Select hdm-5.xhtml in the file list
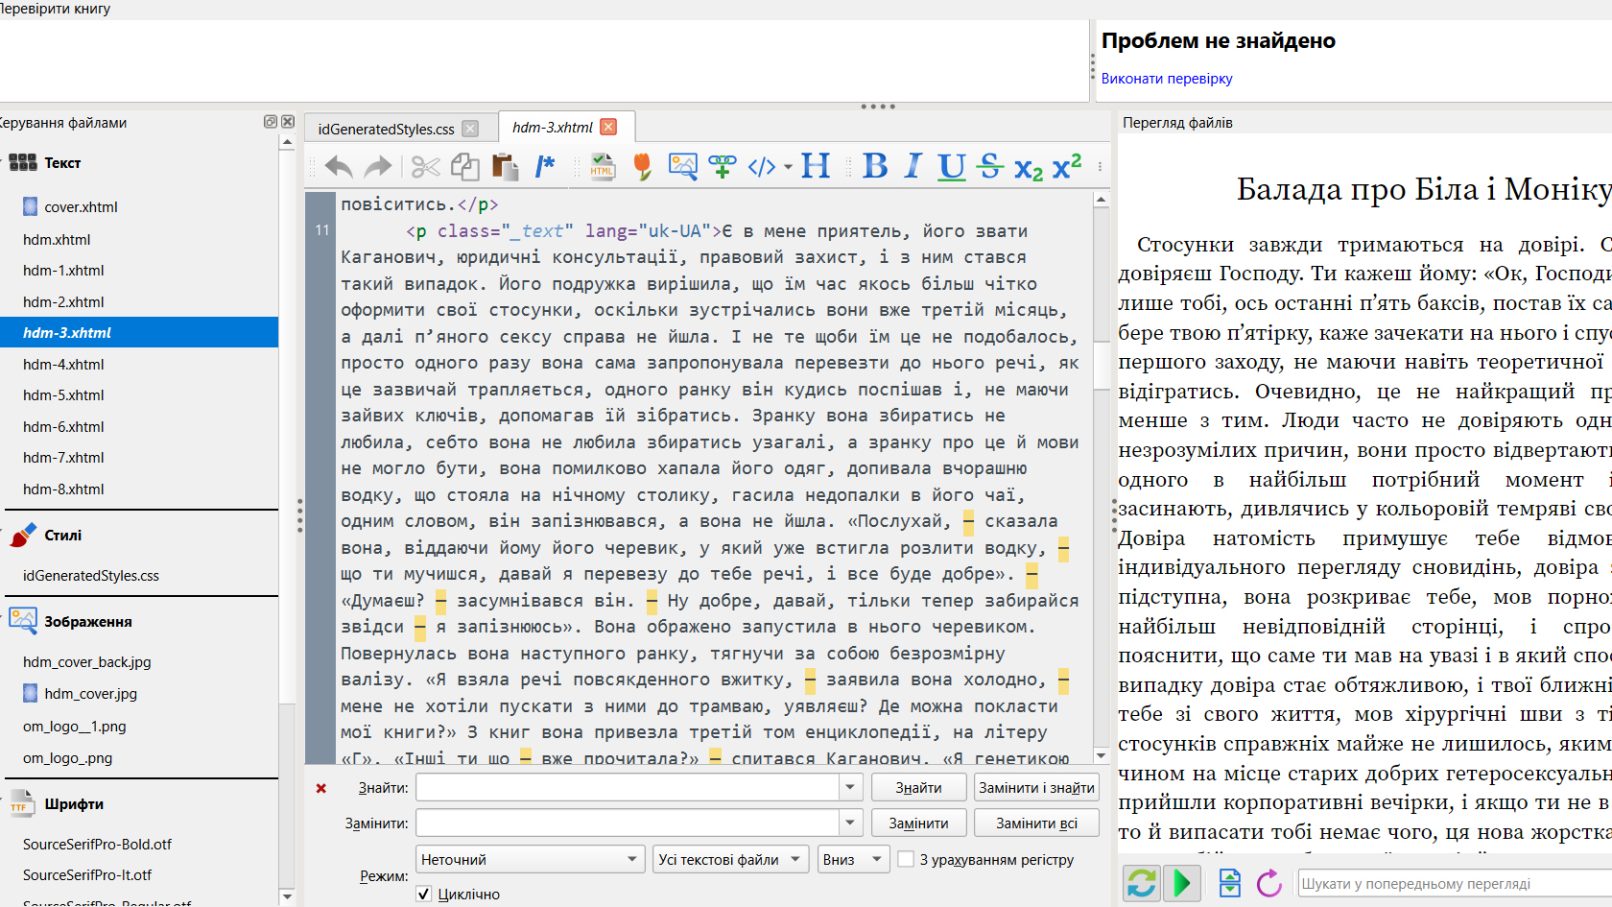 (x=64, y=395)
